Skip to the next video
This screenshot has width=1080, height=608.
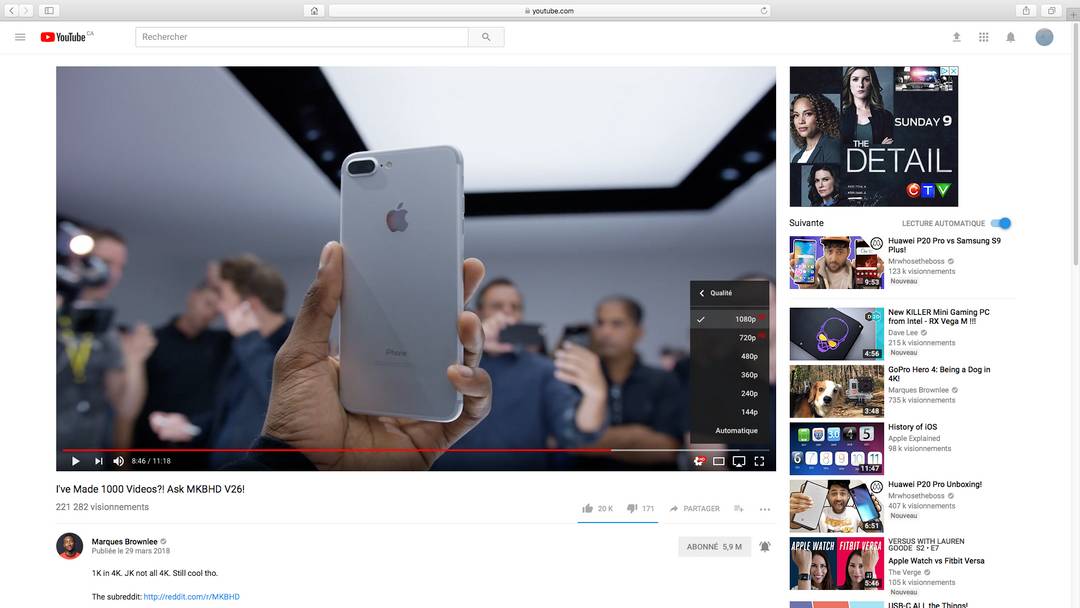(x=98, y=461)
